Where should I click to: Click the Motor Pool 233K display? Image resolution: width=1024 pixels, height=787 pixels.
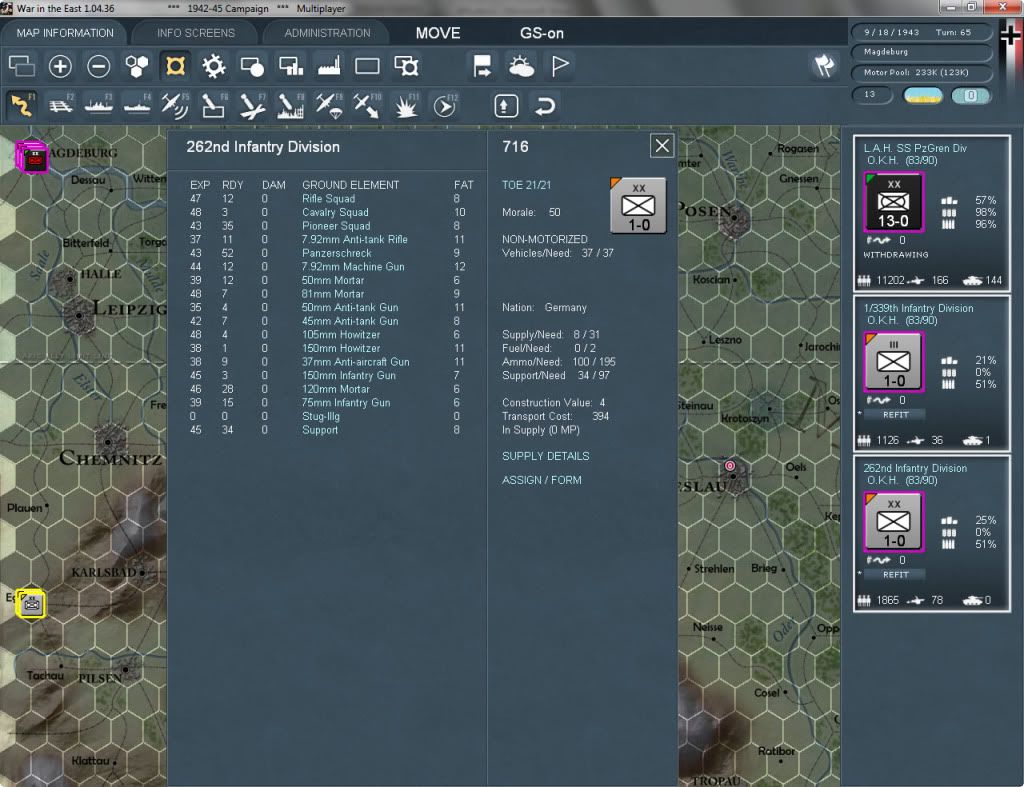pyautogui.click(x=921, y=72)
